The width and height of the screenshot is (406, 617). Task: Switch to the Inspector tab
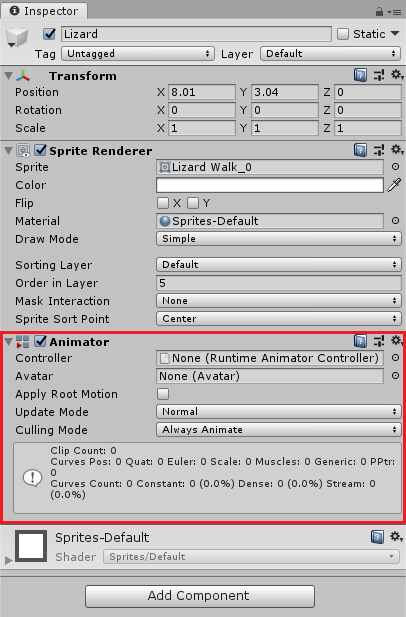click(44, 11)
